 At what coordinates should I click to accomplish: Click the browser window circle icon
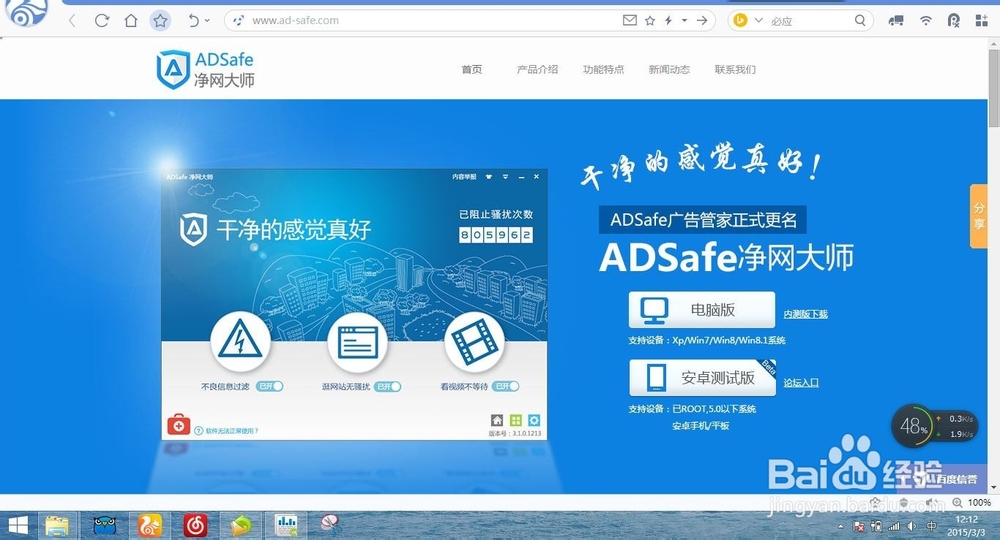click(x=357, y=342)
